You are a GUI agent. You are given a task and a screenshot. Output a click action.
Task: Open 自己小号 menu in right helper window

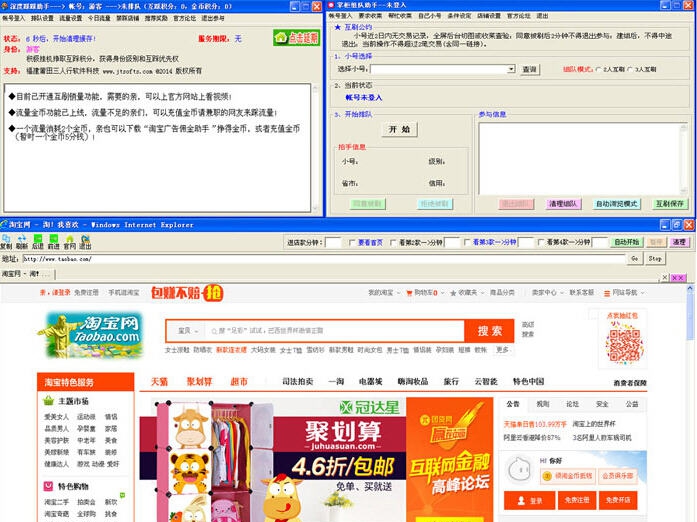[429, 16]
